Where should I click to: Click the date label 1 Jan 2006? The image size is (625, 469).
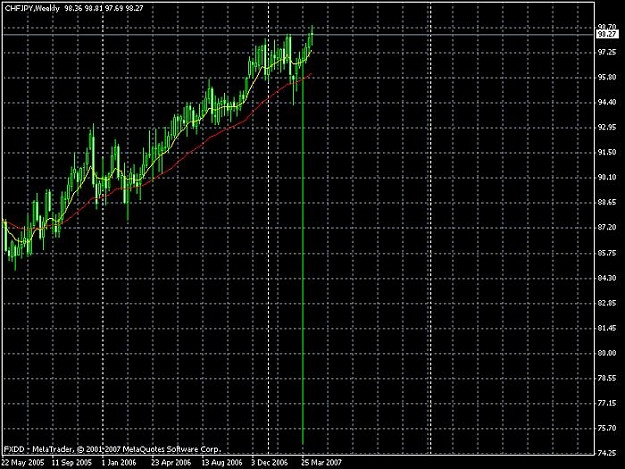[119, 463]
